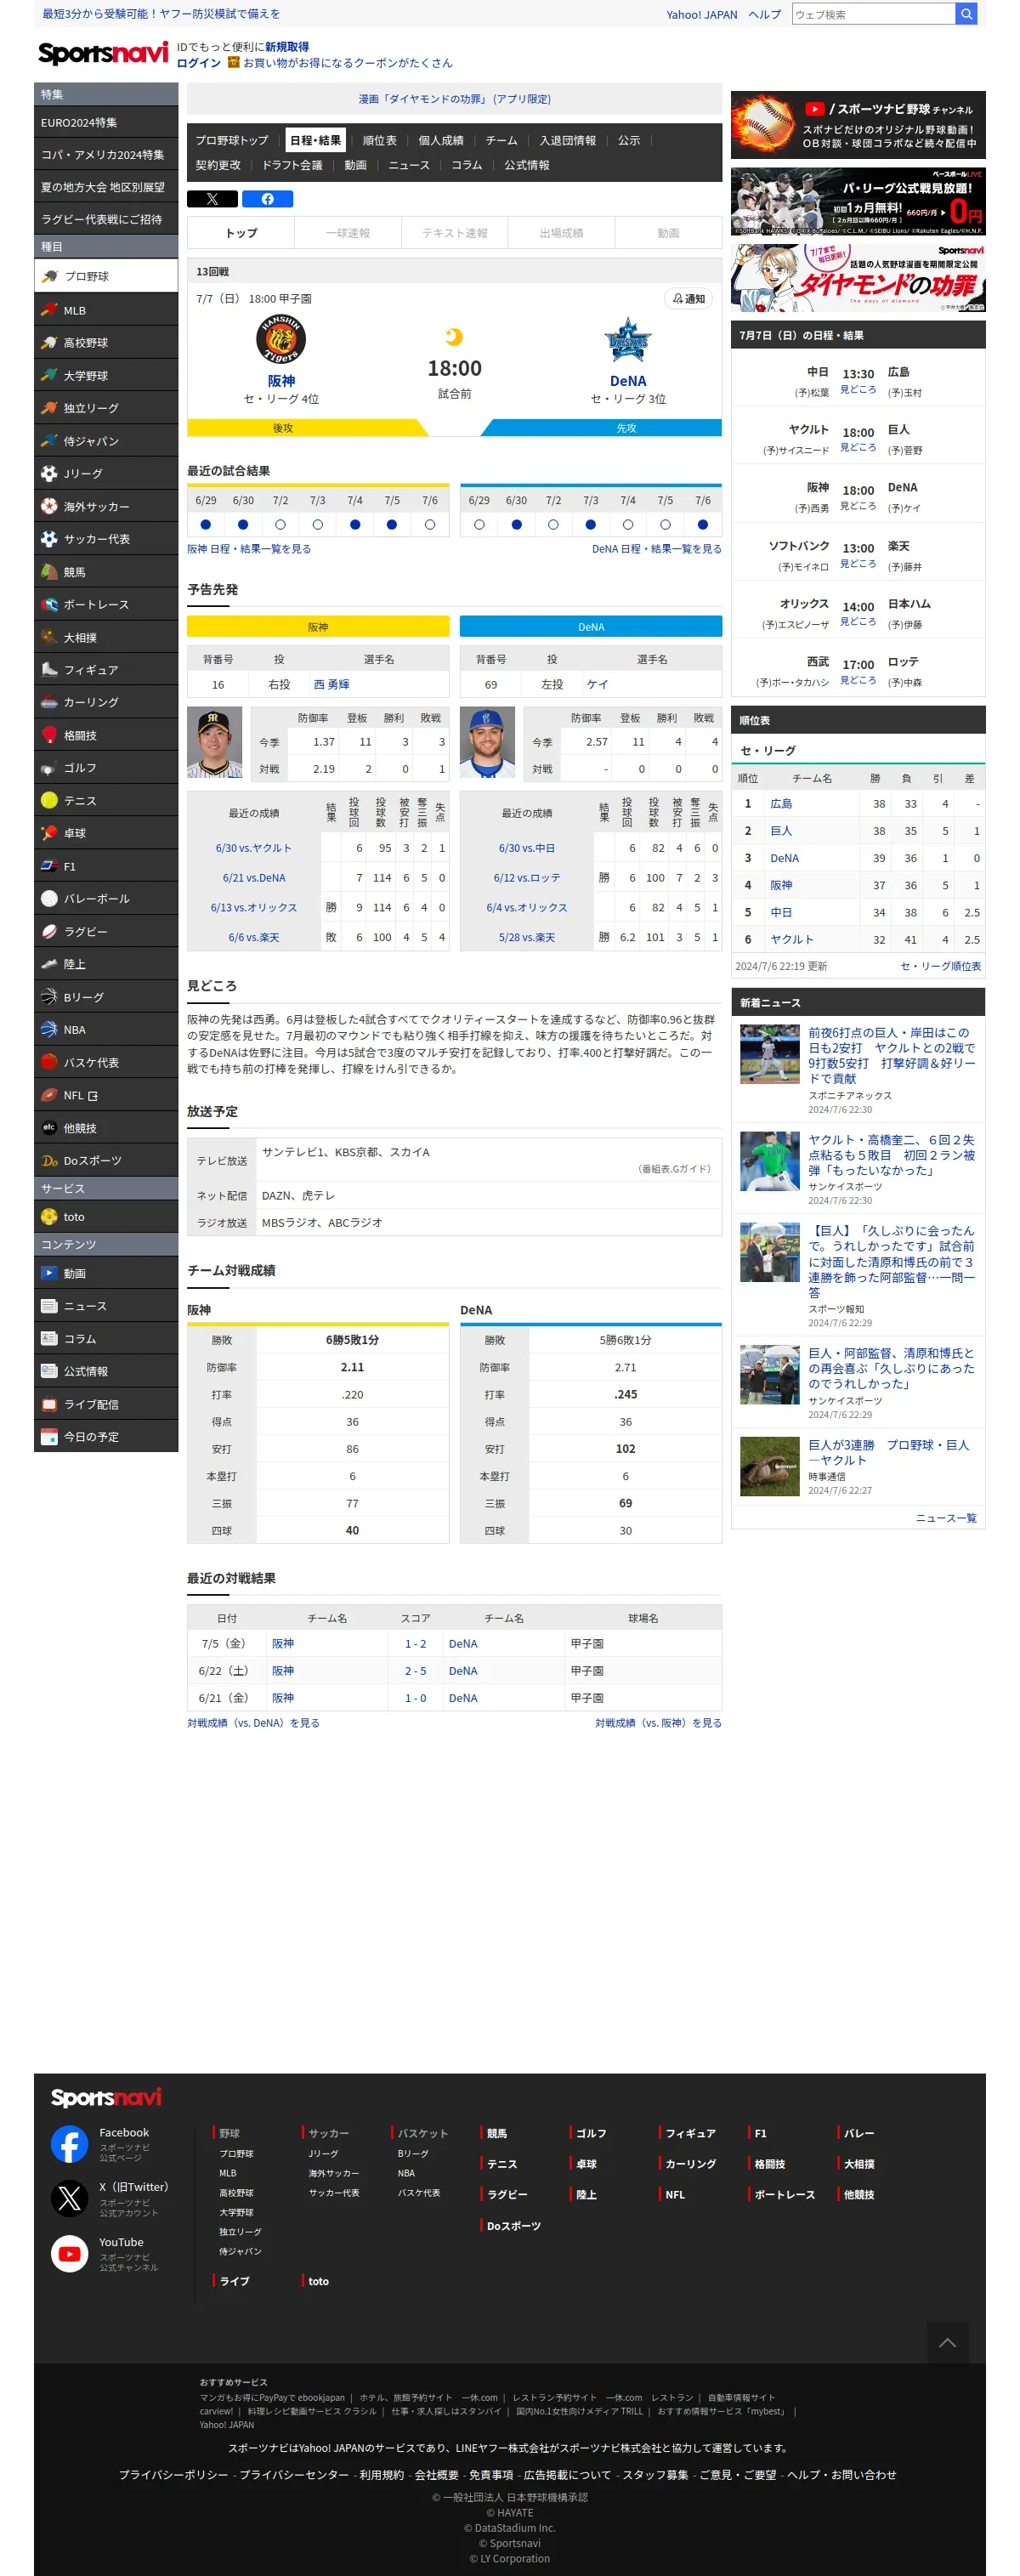Viewport: 1020px width, 2576px height.
Task: Click the Hanshin Tigers team logo
Action: (281, 339)
